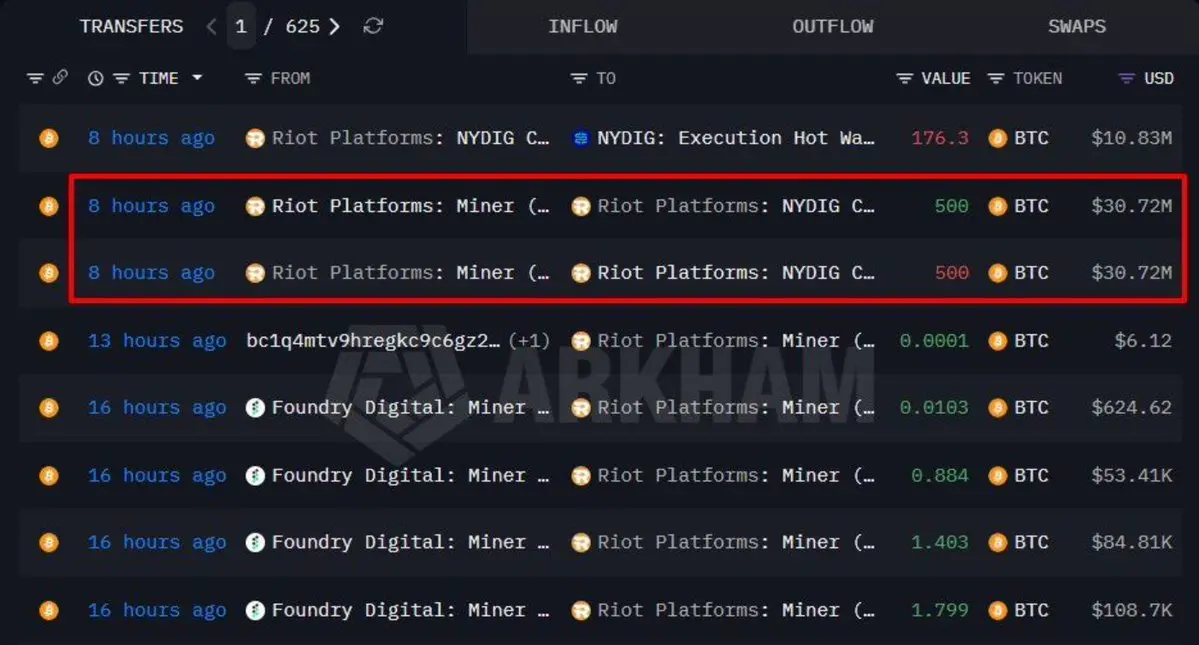Open the general row filter icon
Image resolution: width=1199 pixels, height=645 pixels.
tap(35, 78)
